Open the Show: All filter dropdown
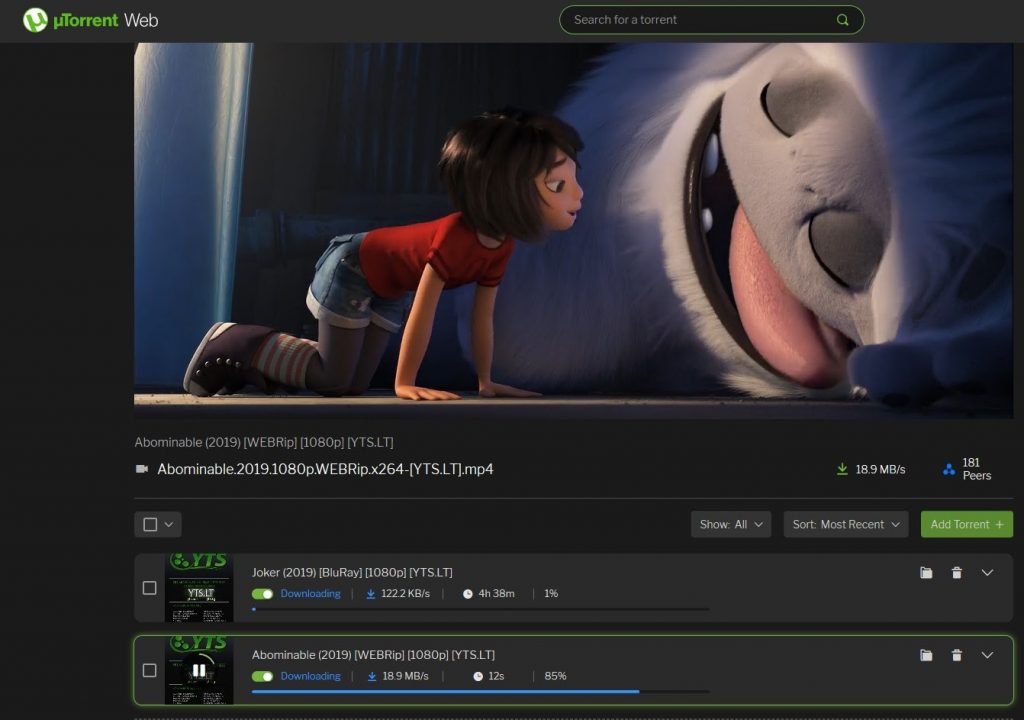The width and height of the screenshot is (1024, 720). (731, 524)
